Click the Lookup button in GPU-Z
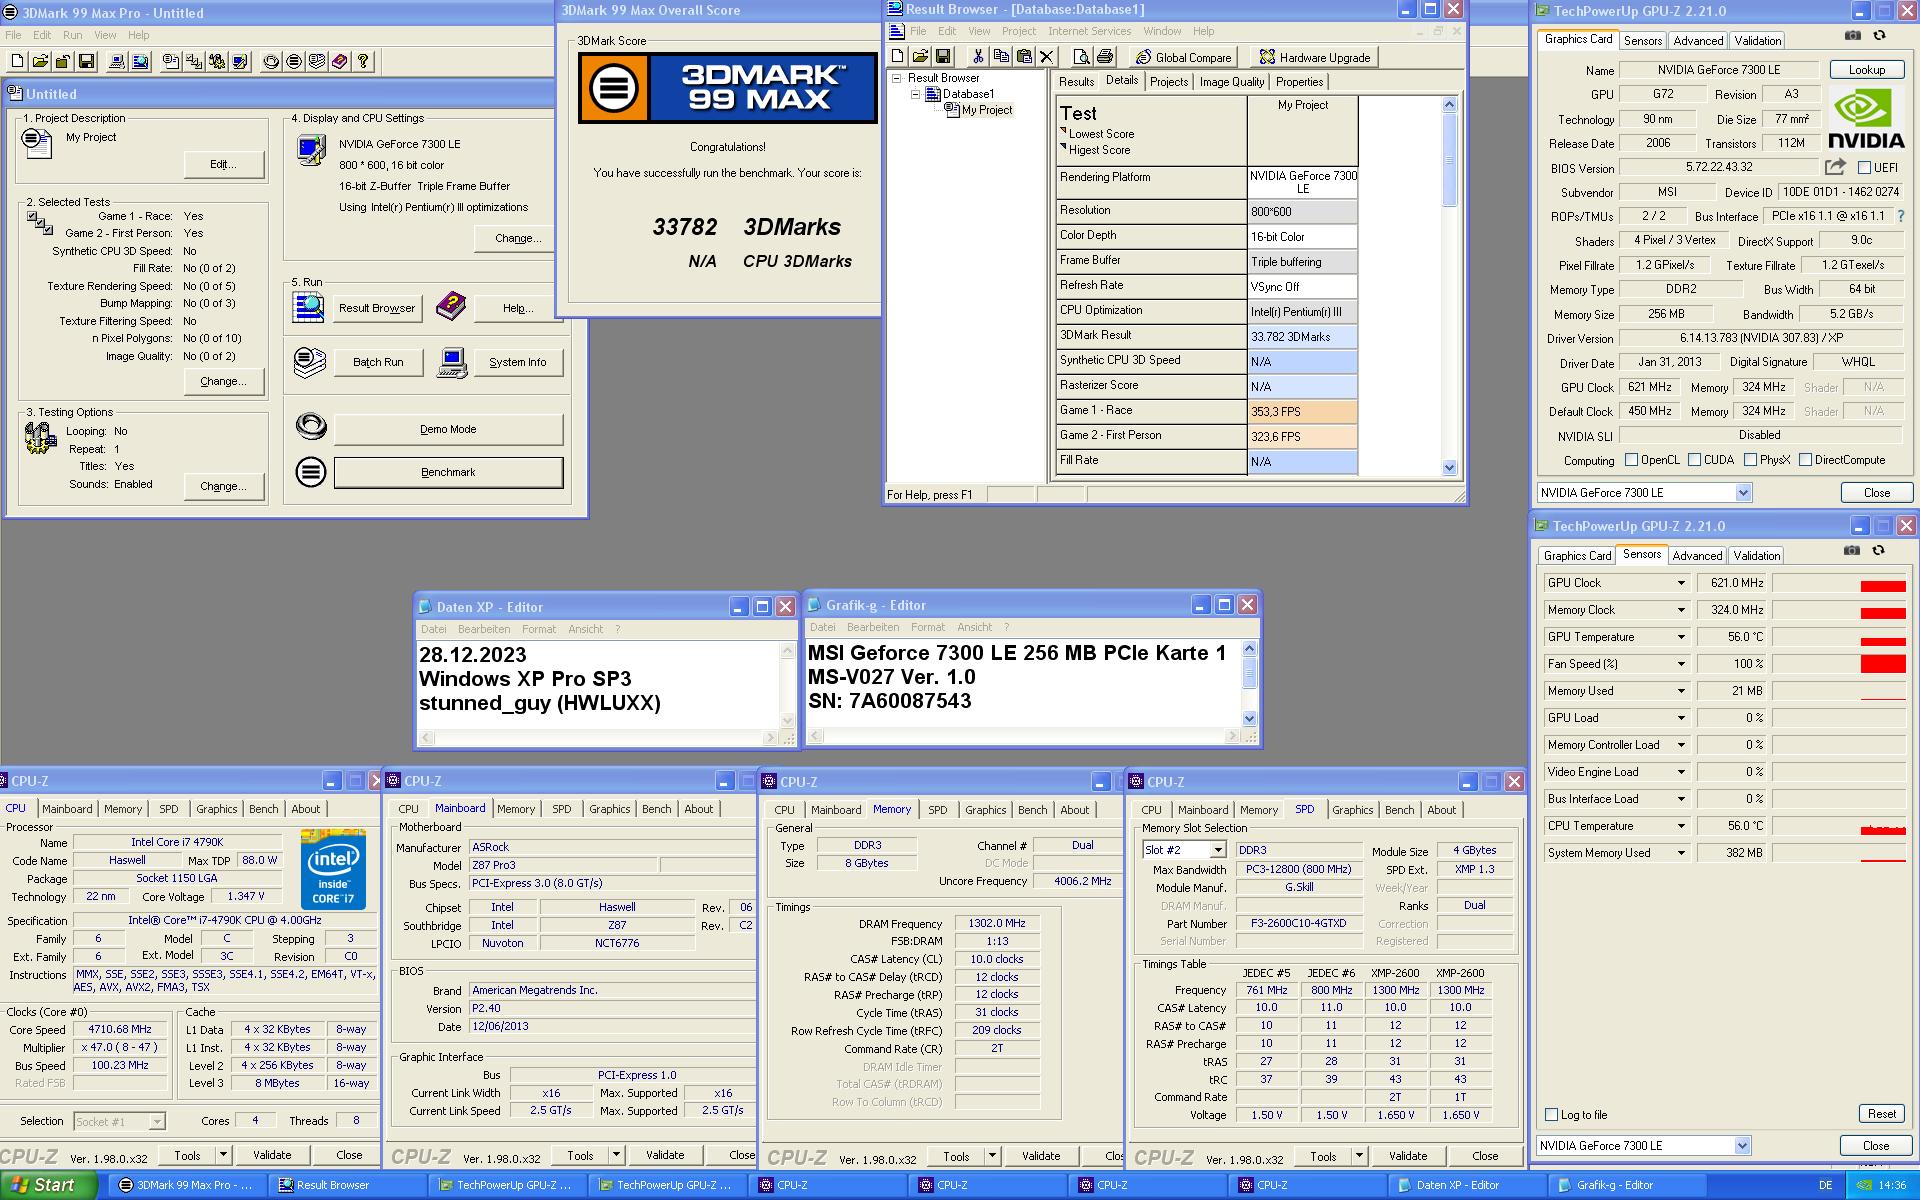The image size is (1920, 1200). [x=1866, y=70]
